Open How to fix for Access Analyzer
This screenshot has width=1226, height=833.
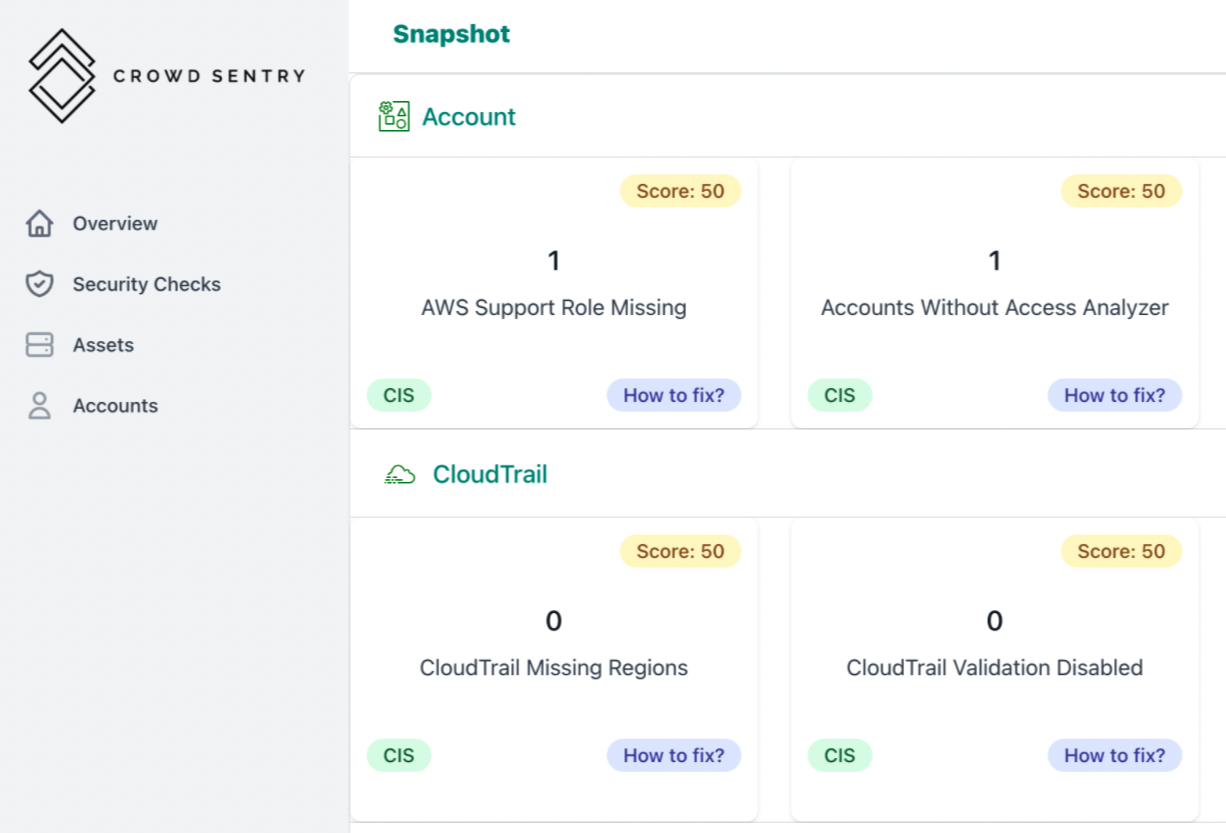click(1114, 395)
